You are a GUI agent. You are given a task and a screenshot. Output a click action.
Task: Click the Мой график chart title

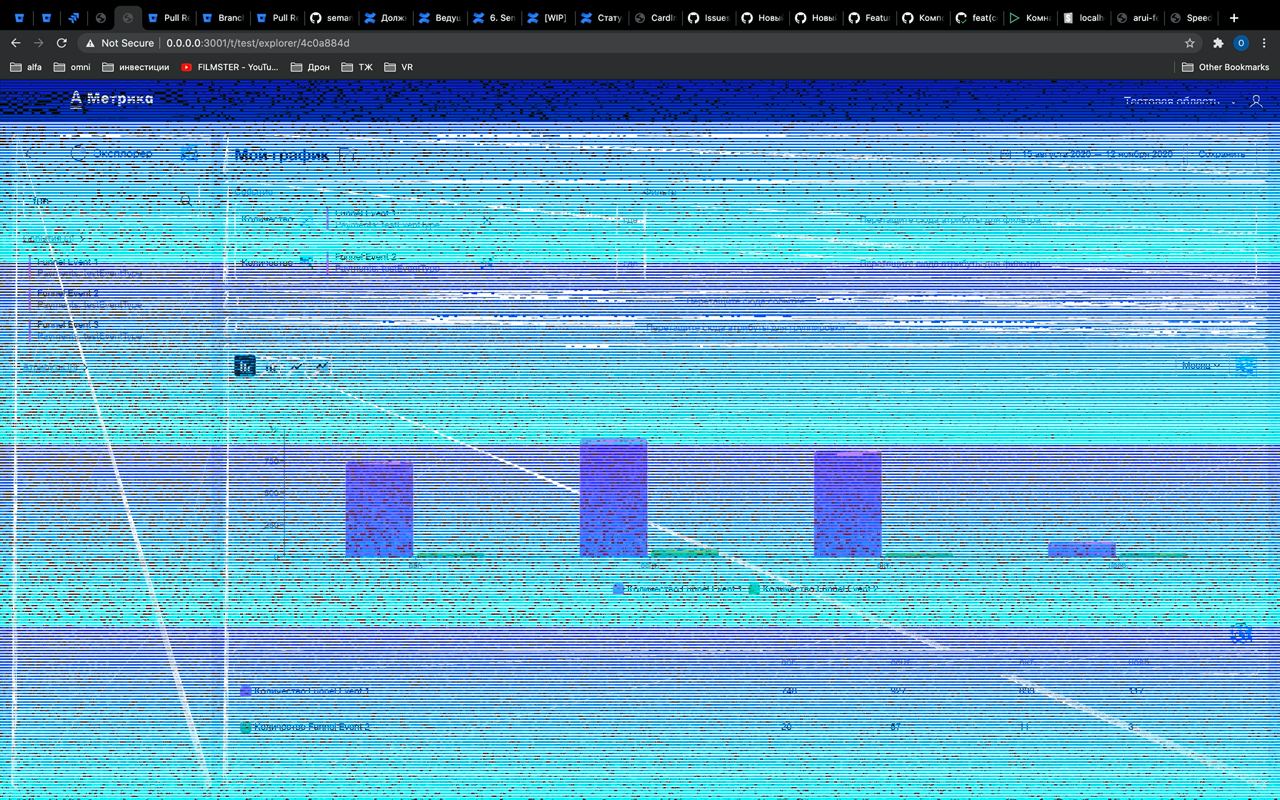coord(281,155)
